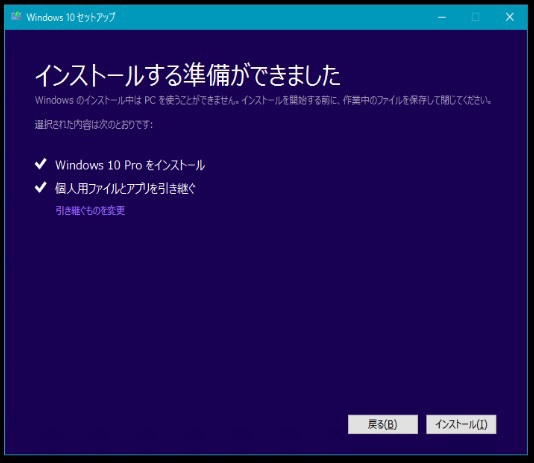
Task: Open 引き継ぐものを変更 link
Action: pyautogui.click(x=90, y=211)
